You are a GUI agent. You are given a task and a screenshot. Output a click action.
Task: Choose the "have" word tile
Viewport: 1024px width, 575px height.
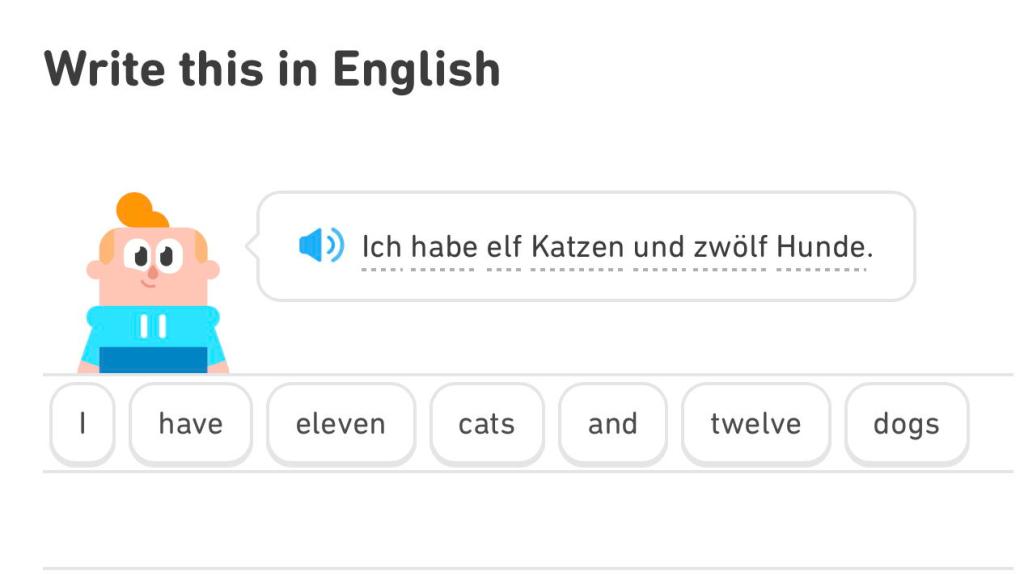point(190,424)
